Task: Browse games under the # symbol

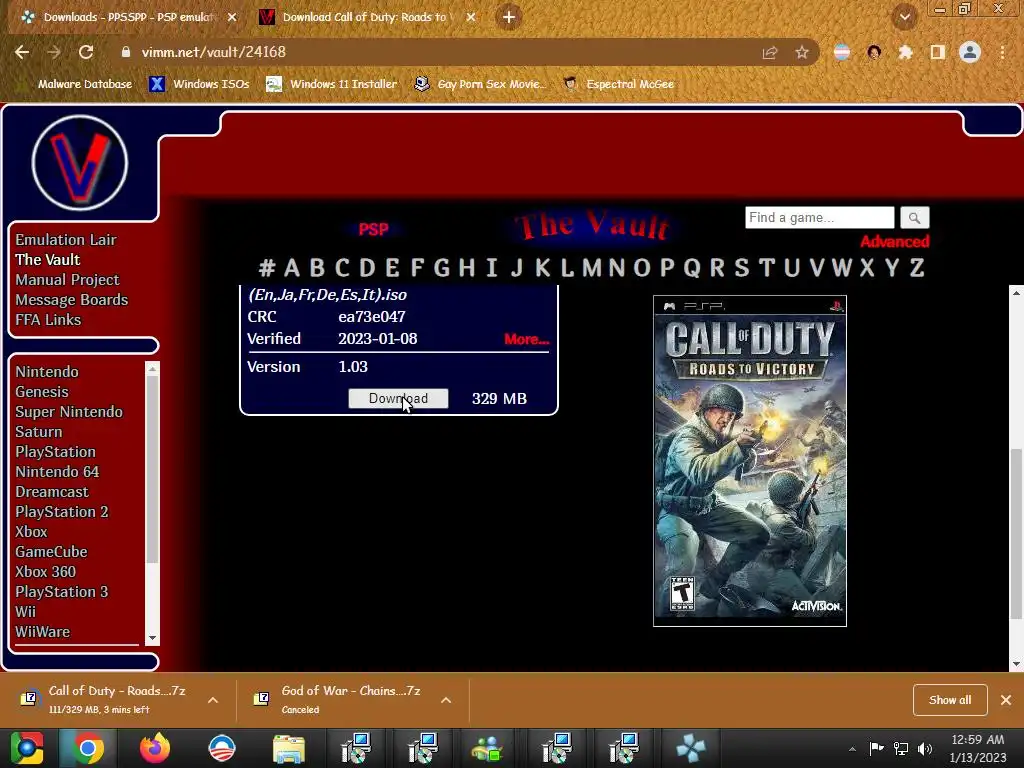Action: [x=266, y=268]
